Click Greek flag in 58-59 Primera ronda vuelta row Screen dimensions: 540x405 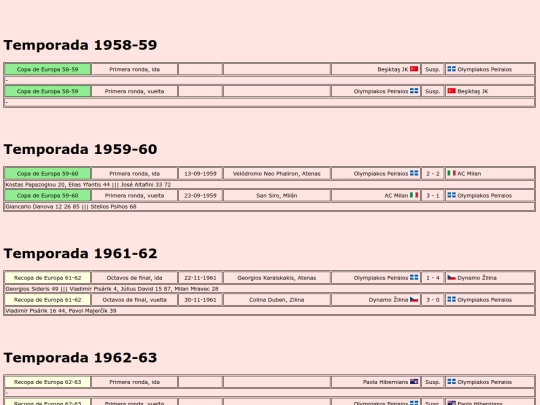coord(414,91)
